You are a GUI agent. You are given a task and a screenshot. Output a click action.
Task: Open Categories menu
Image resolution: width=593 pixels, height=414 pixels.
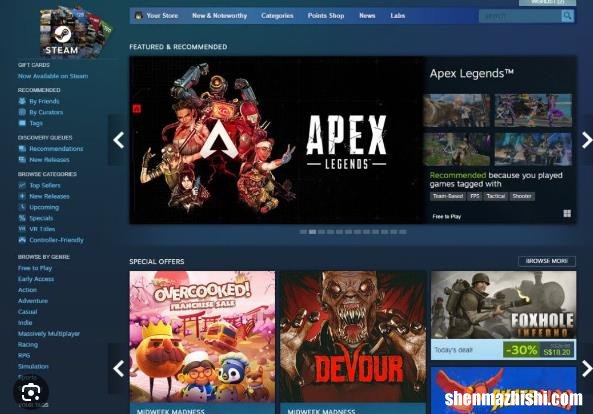(277, 16)
